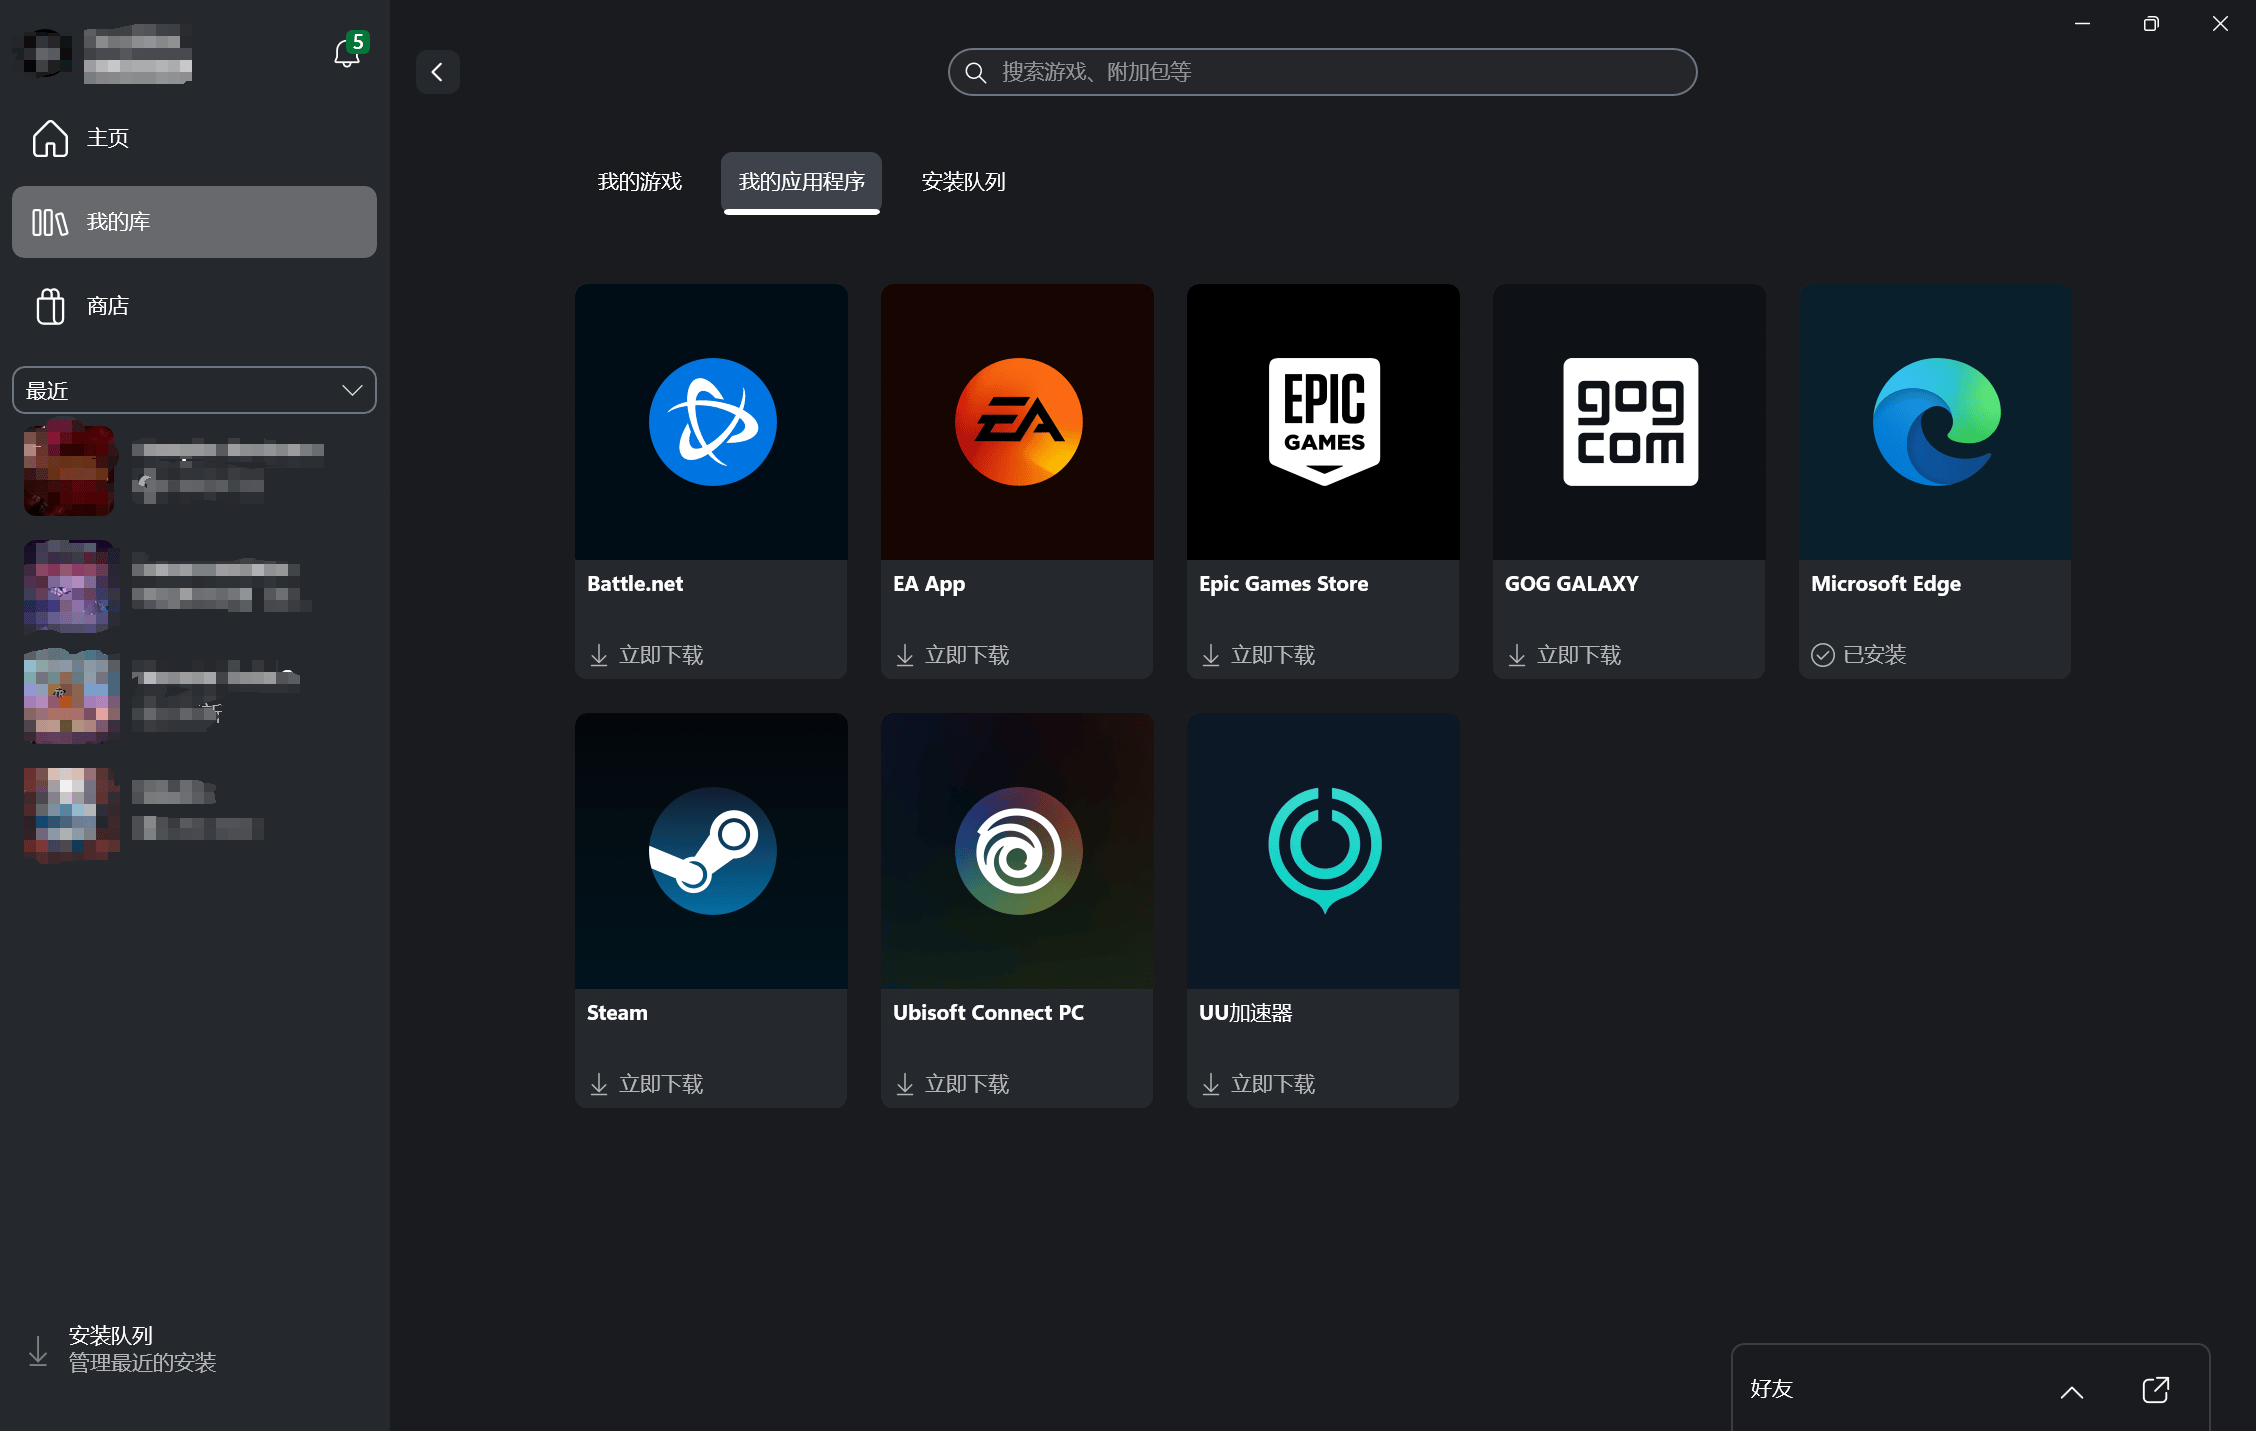Expand the 好友 friends panel chevron
The width and height of the screenshot is (2256, 1431).
[x=2072, y=1391]
